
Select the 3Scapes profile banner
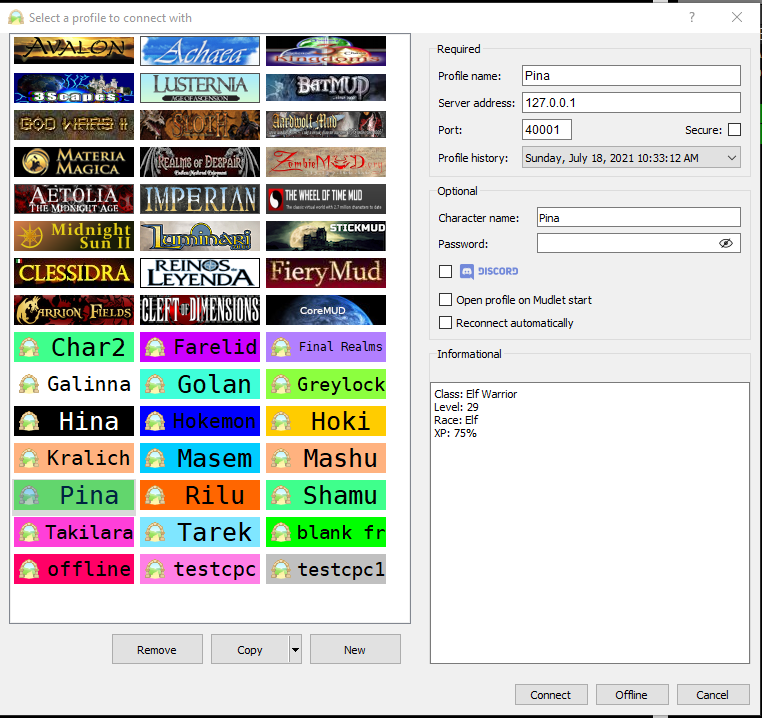(74, 88)
